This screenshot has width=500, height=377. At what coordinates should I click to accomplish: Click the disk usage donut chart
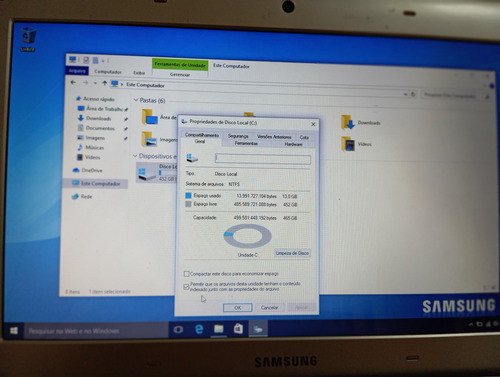[x=248, y=236]
